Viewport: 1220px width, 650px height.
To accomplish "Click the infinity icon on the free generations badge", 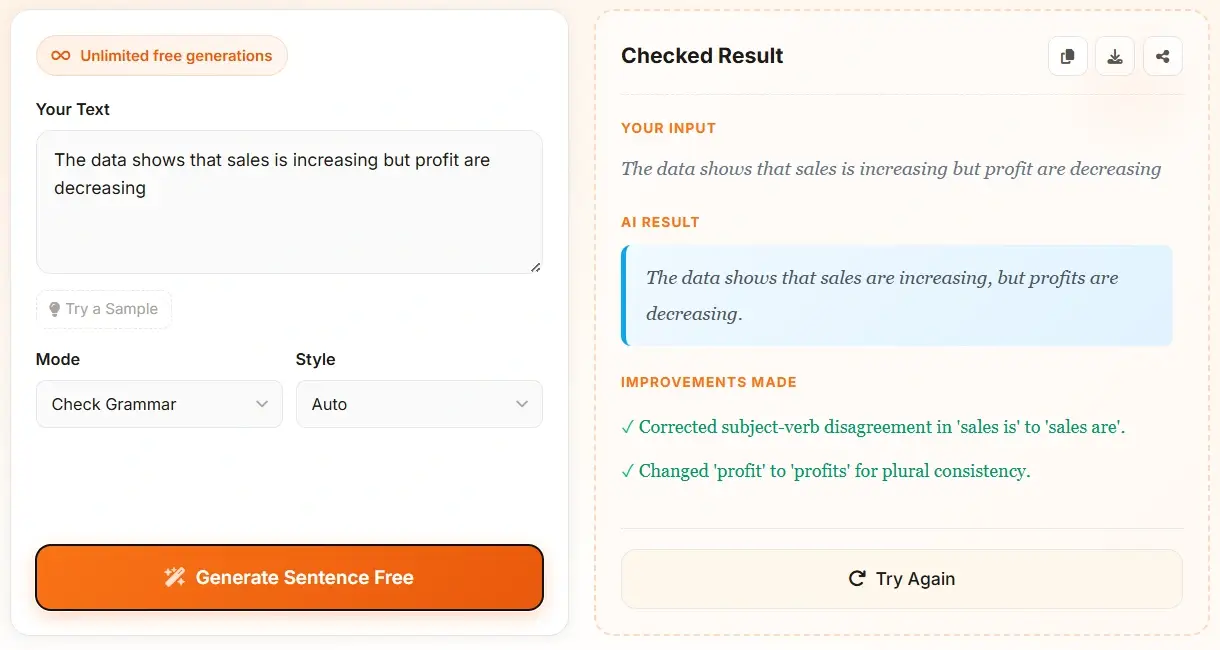I will click(x=61, y=56).
